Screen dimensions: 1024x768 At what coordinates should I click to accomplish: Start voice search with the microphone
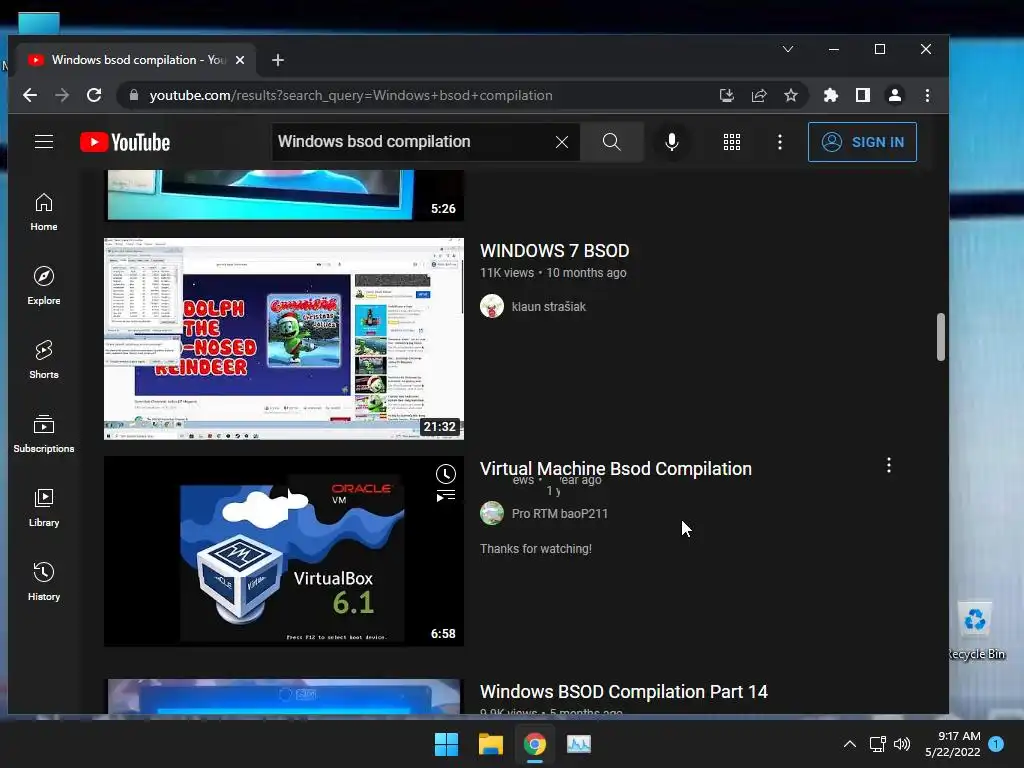pos(671,142)
